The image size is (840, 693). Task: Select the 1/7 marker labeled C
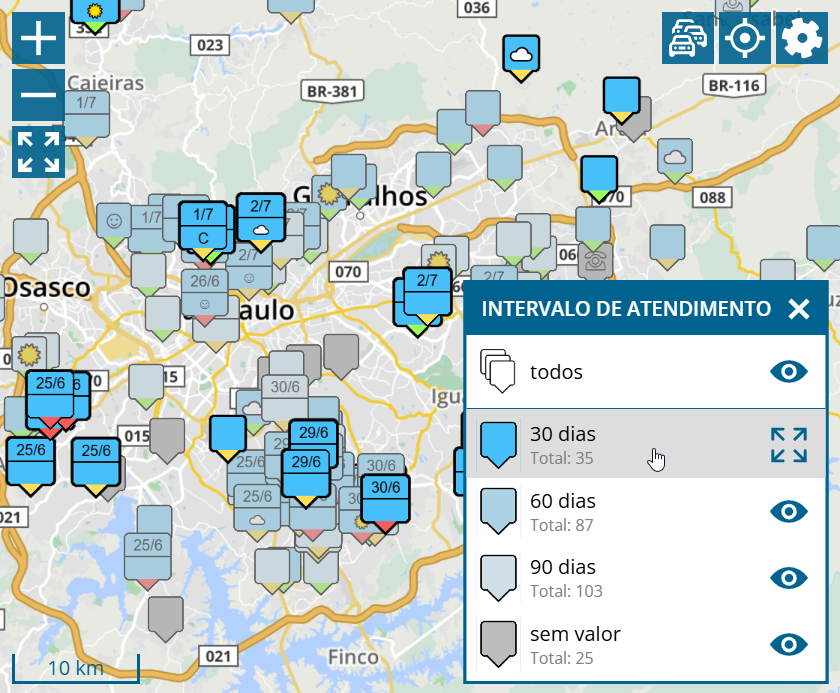click(203, 229)
